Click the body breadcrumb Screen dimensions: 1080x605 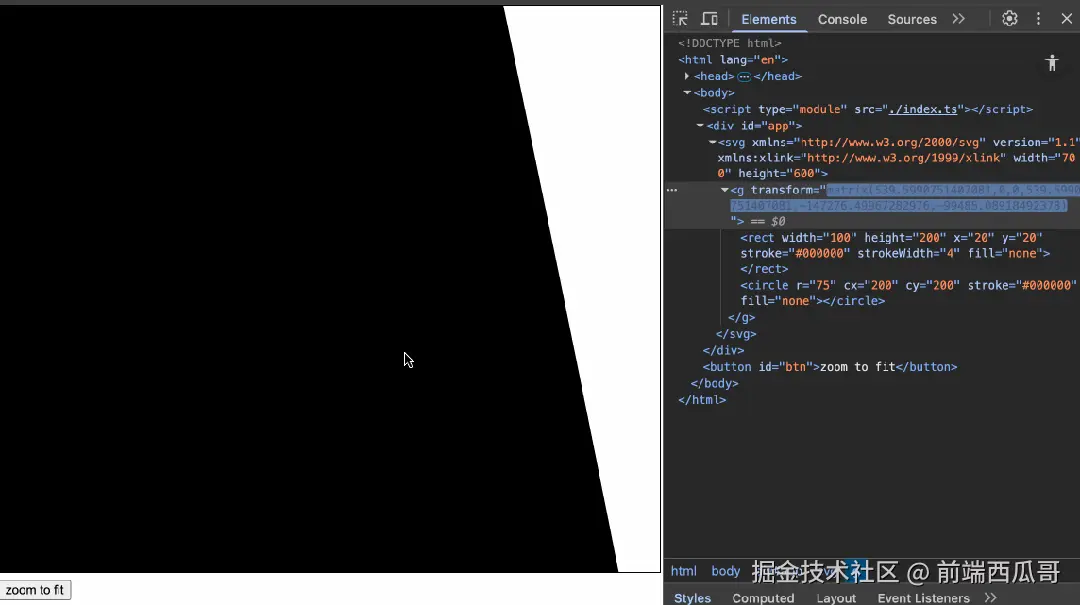725,571
